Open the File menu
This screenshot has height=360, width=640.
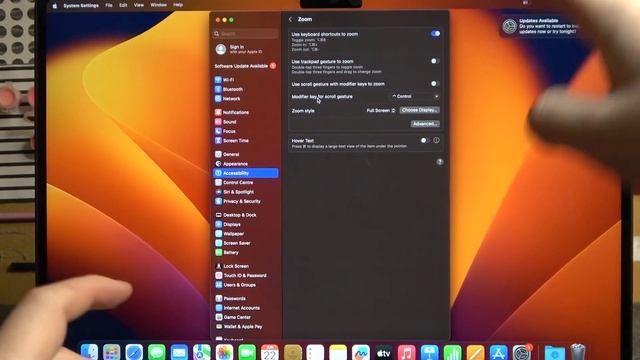pyautogui.click(x=109, y=5)
